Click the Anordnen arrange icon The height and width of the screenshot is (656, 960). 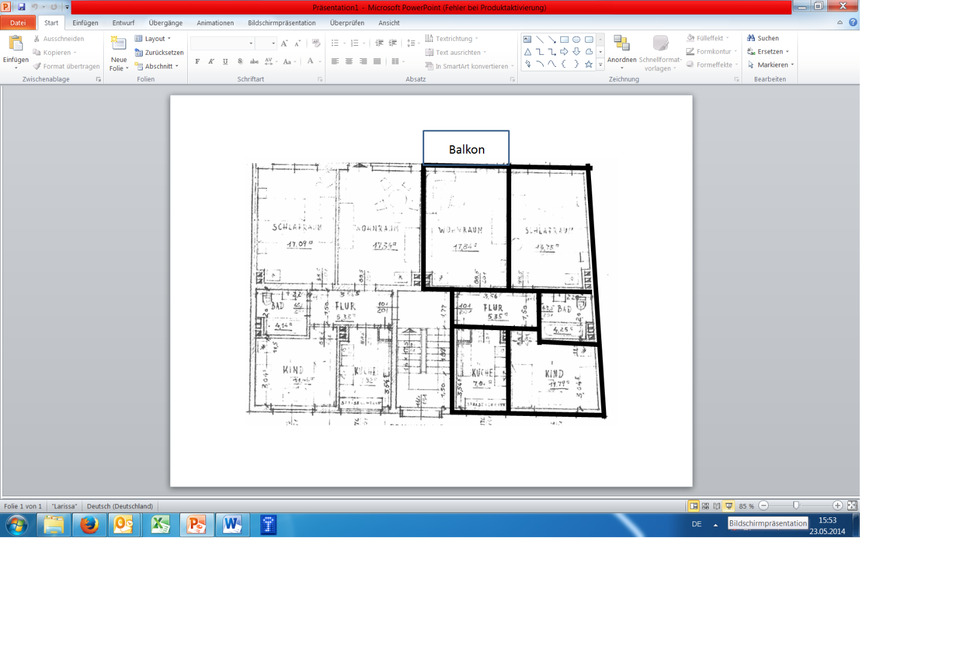click(x=621, y=43)
